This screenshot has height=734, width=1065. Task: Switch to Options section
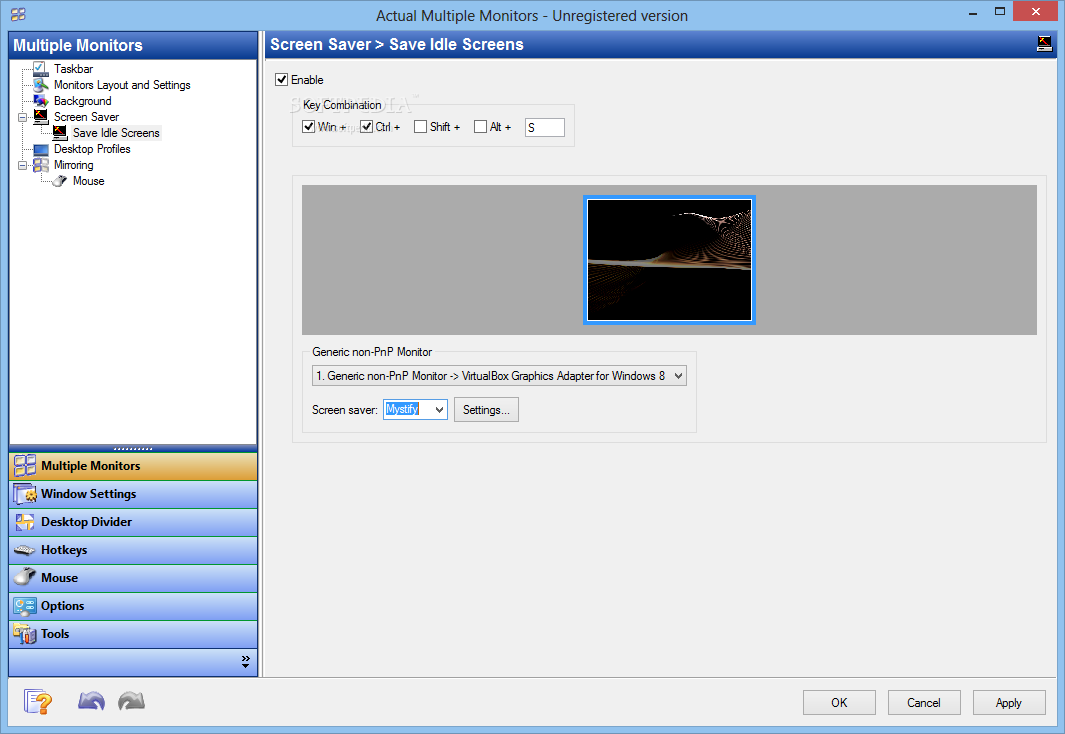click(x=133, y=606)
